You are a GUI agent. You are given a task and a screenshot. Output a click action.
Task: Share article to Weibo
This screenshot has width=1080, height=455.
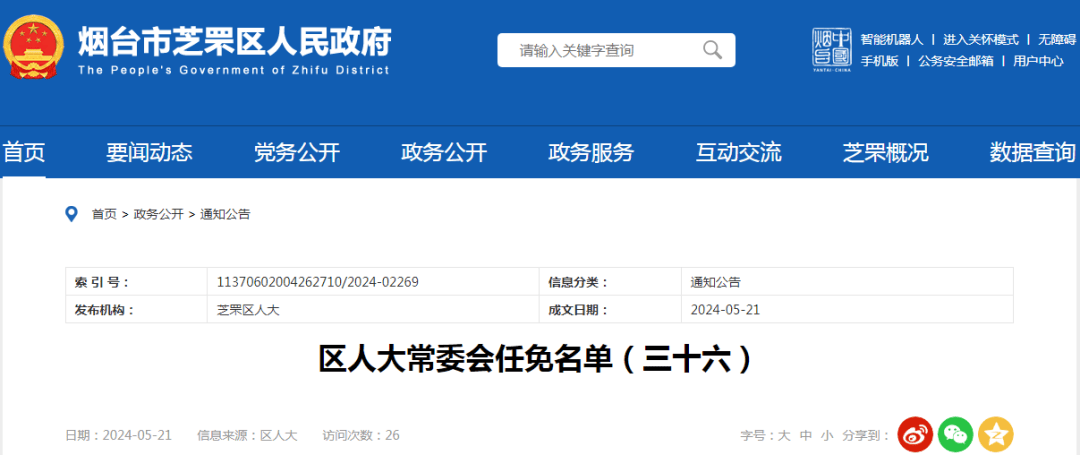(x=914, y=434)
